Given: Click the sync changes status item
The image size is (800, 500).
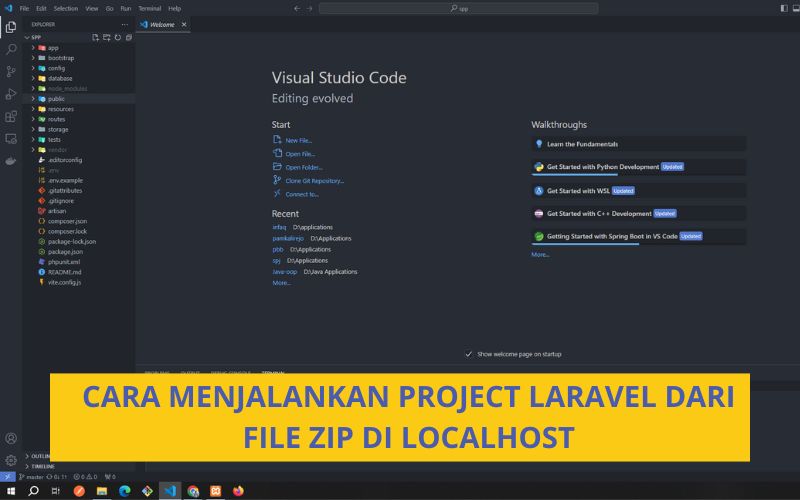Looking at the screenshot, I should pos(57,477).
